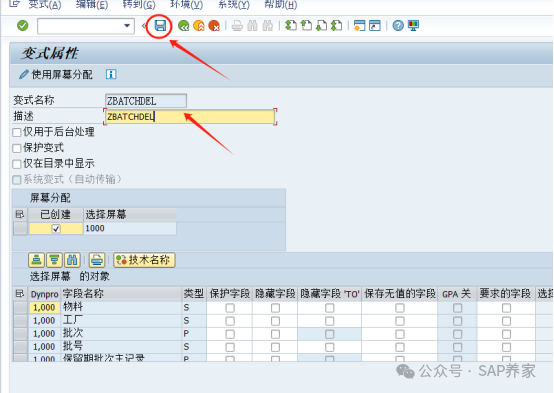Click the sort descending icon
The image size is (554, 393).
click(x=54, y=260)
